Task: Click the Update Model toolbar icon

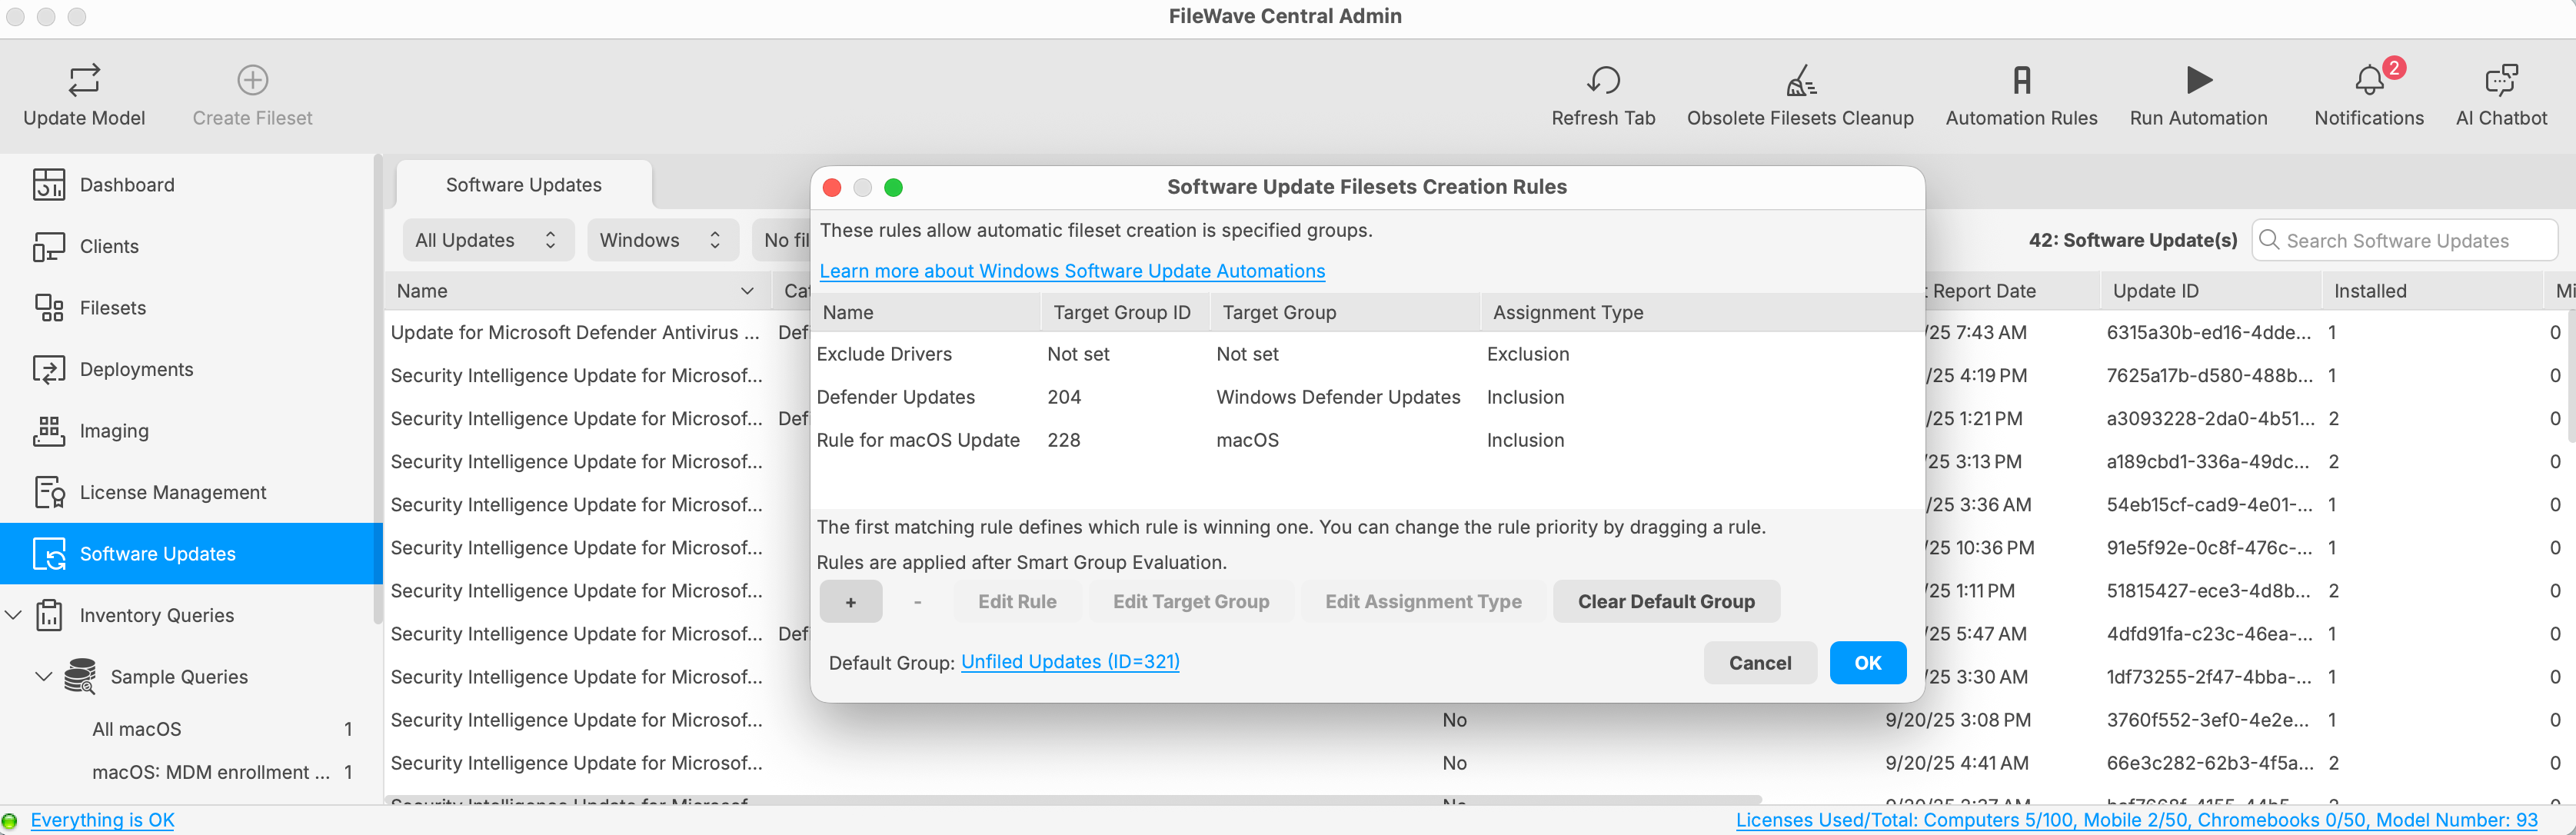Action: coord(84,80)
